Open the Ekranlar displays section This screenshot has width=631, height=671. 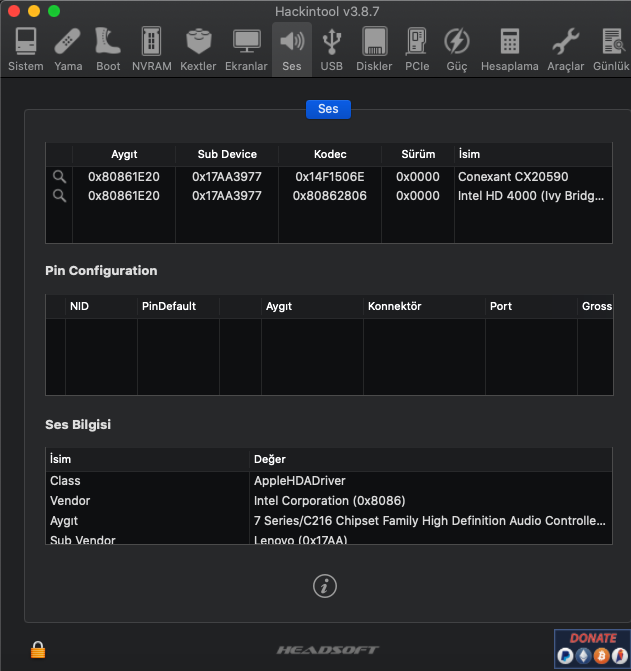pyautogui.click(x=246, y=49)
